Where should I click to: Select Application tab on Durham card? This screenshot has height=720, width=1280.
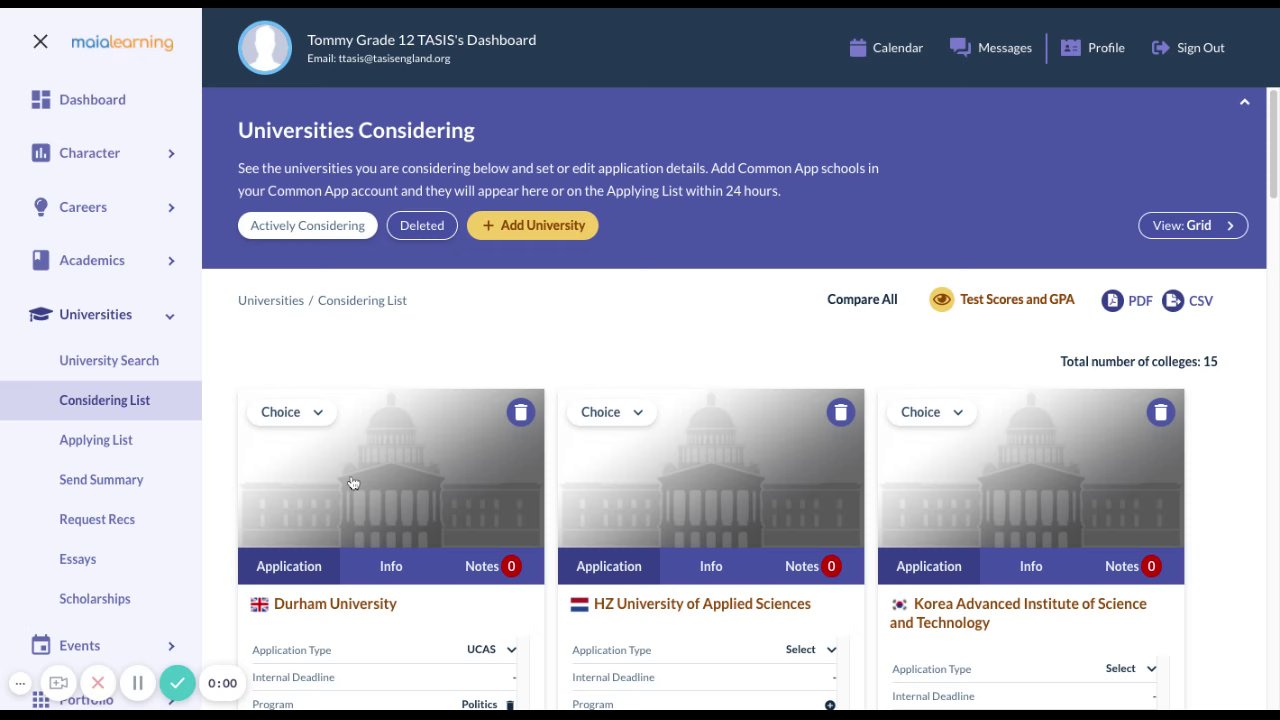[289, 566]
